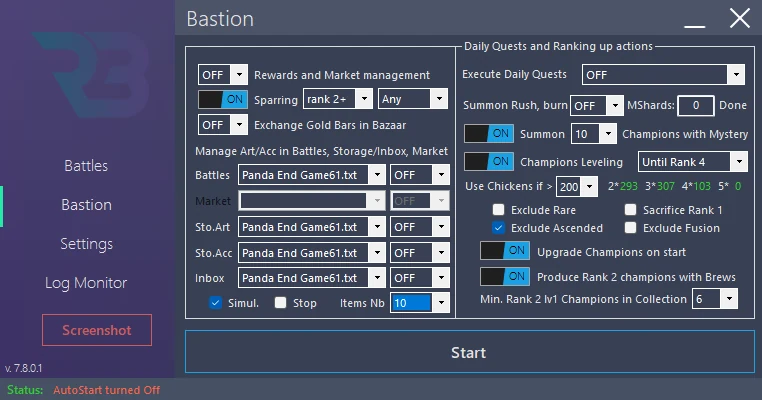The height and width of the screenshot is (400, 762).
Task: Uncheck the Exclude Ascended checkbox
Action: tap(498, 227)
